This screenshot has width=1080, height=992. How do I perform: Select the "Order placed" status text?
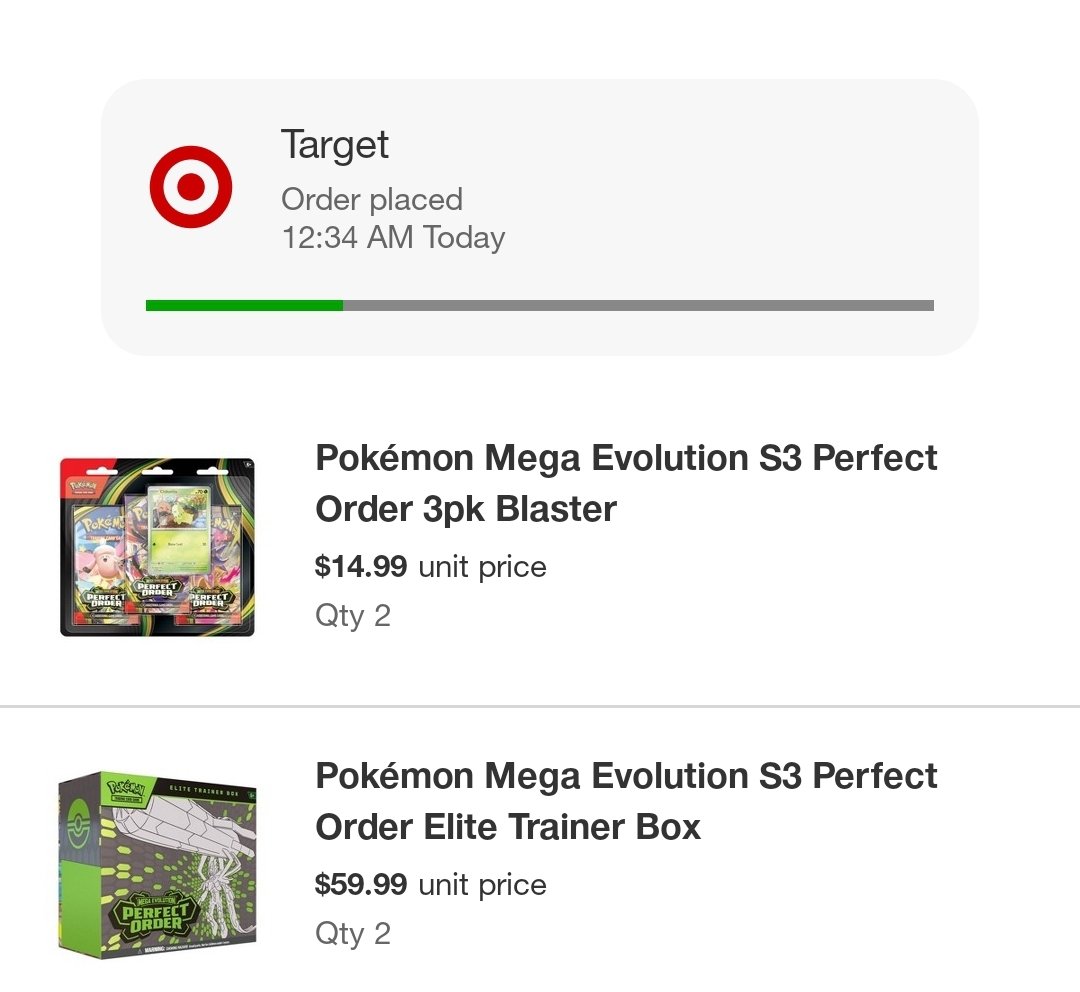(x=371, y=199)
